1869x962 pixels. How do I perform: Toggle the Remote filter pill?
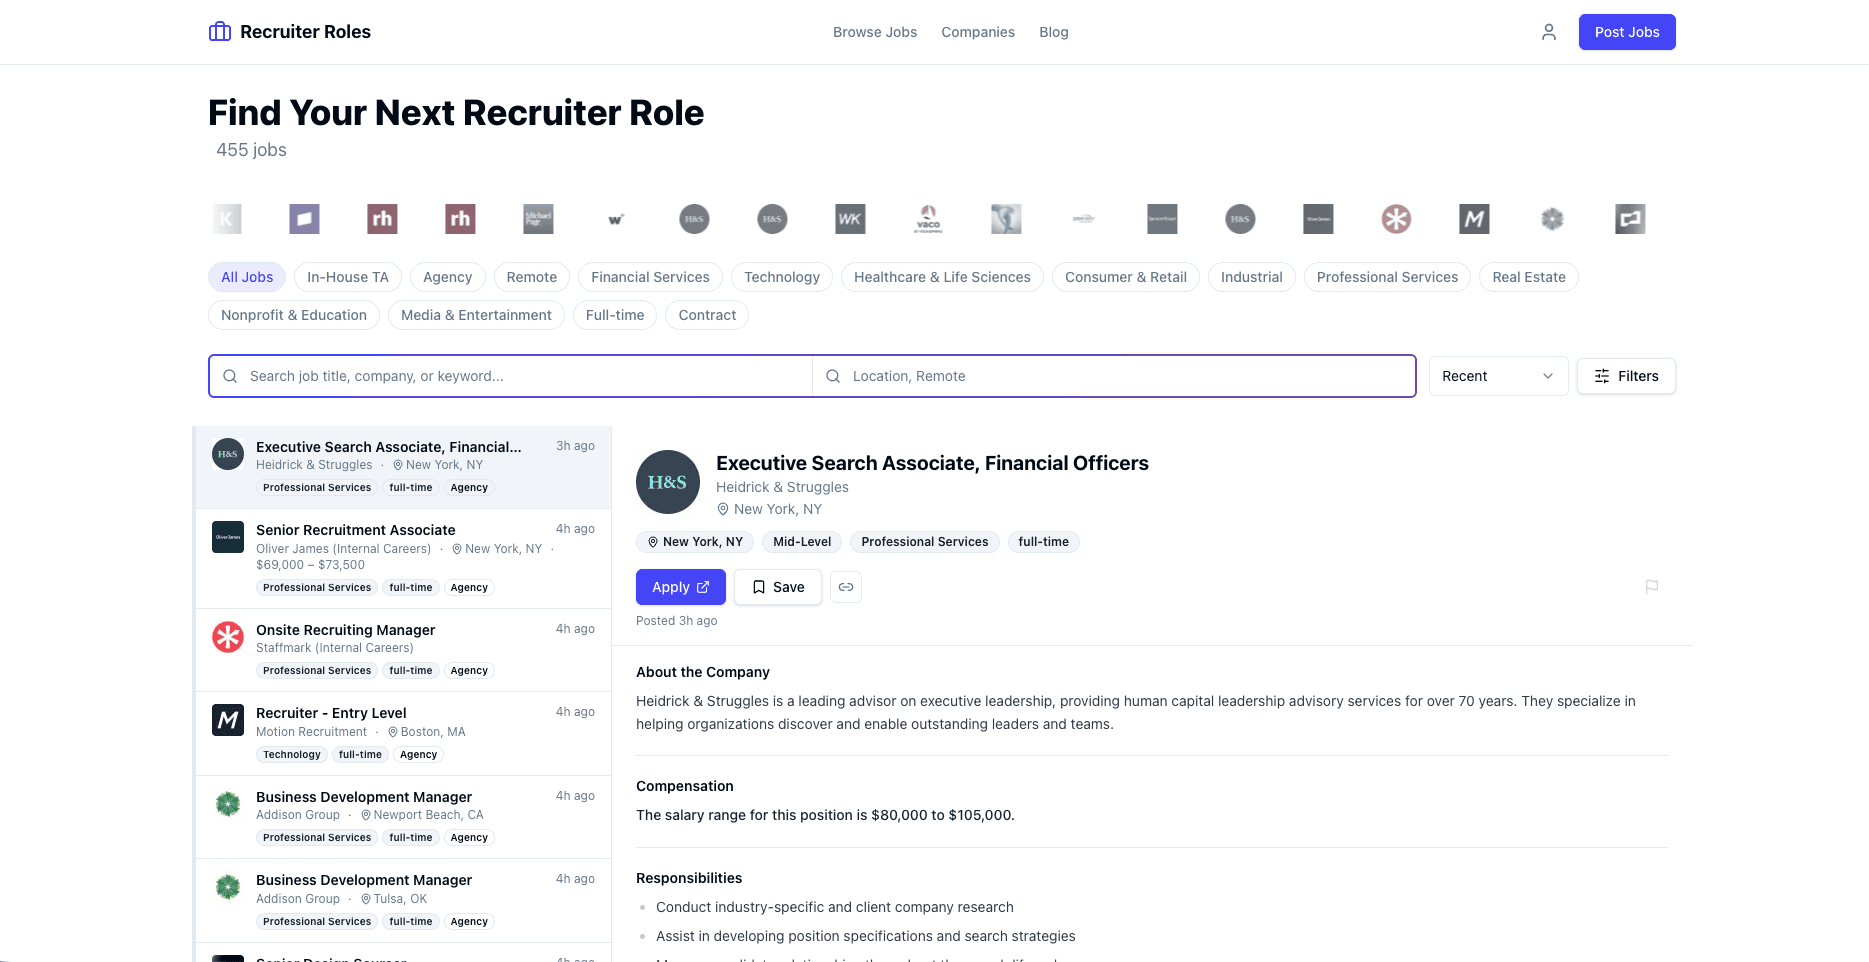pyautogui.click(x=531, y=277)
